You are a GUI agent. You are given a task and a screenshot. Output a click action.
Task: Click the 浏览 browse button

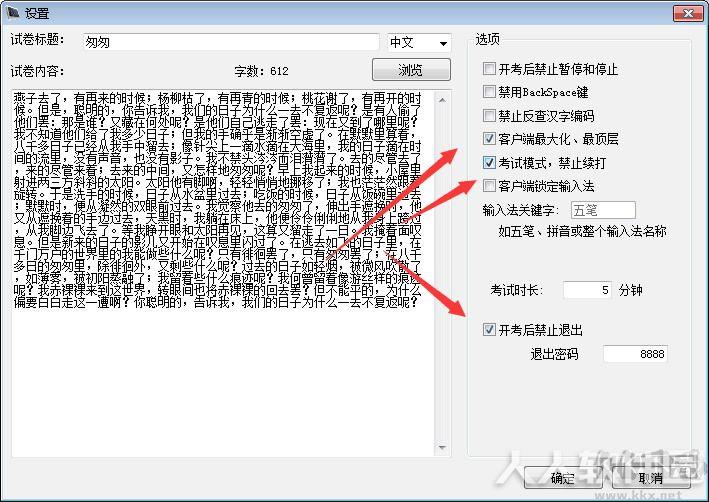click(x=411, y=70)
